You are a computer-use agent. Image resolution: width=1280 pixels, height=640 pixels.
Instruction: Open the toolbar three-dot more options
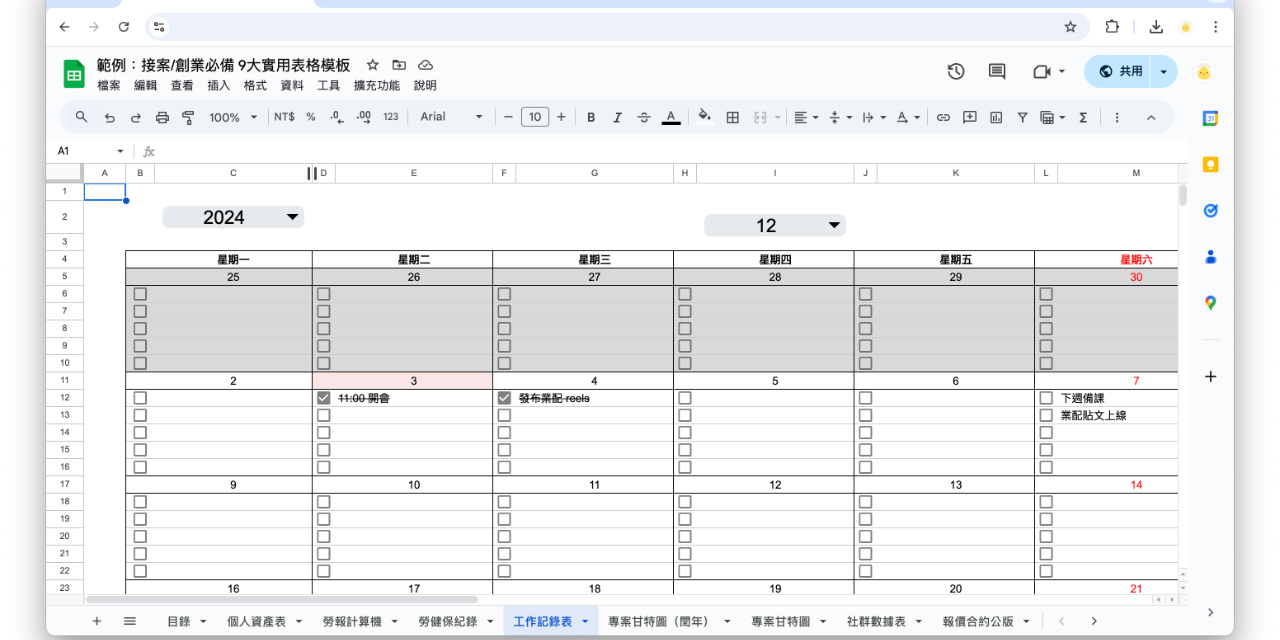coord(1117,117)
